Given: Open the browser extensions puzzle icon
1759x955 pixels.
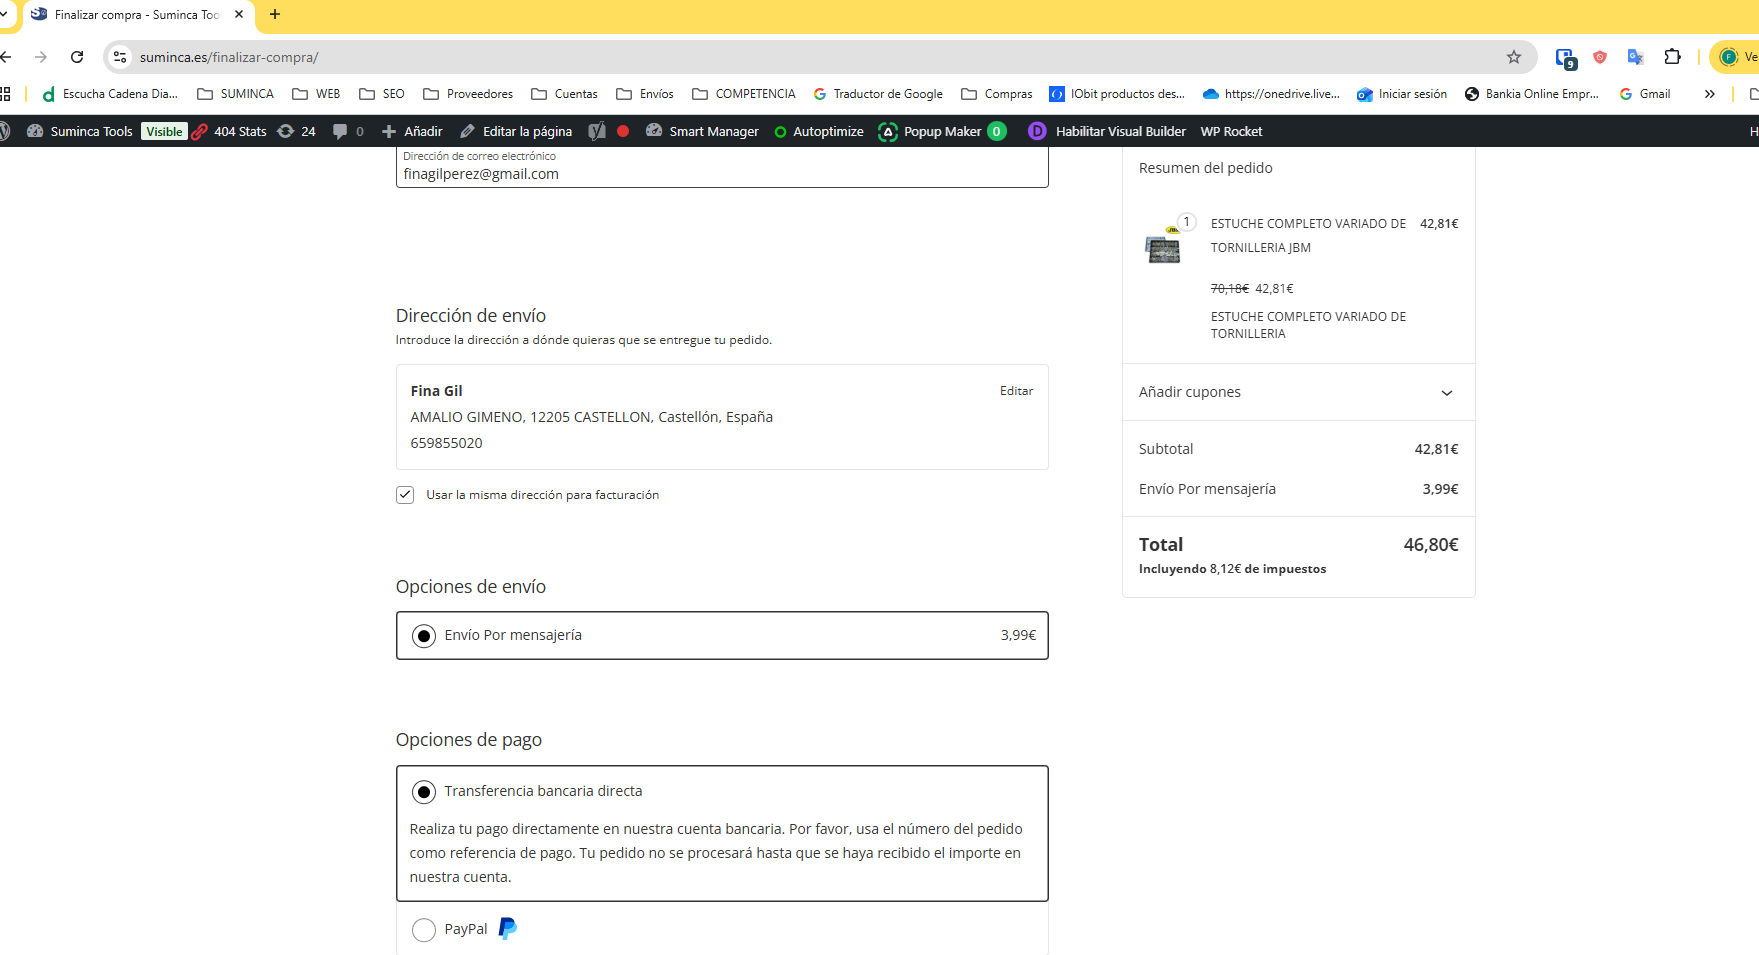Looking at the screenshot, I should pos(1672,57).
